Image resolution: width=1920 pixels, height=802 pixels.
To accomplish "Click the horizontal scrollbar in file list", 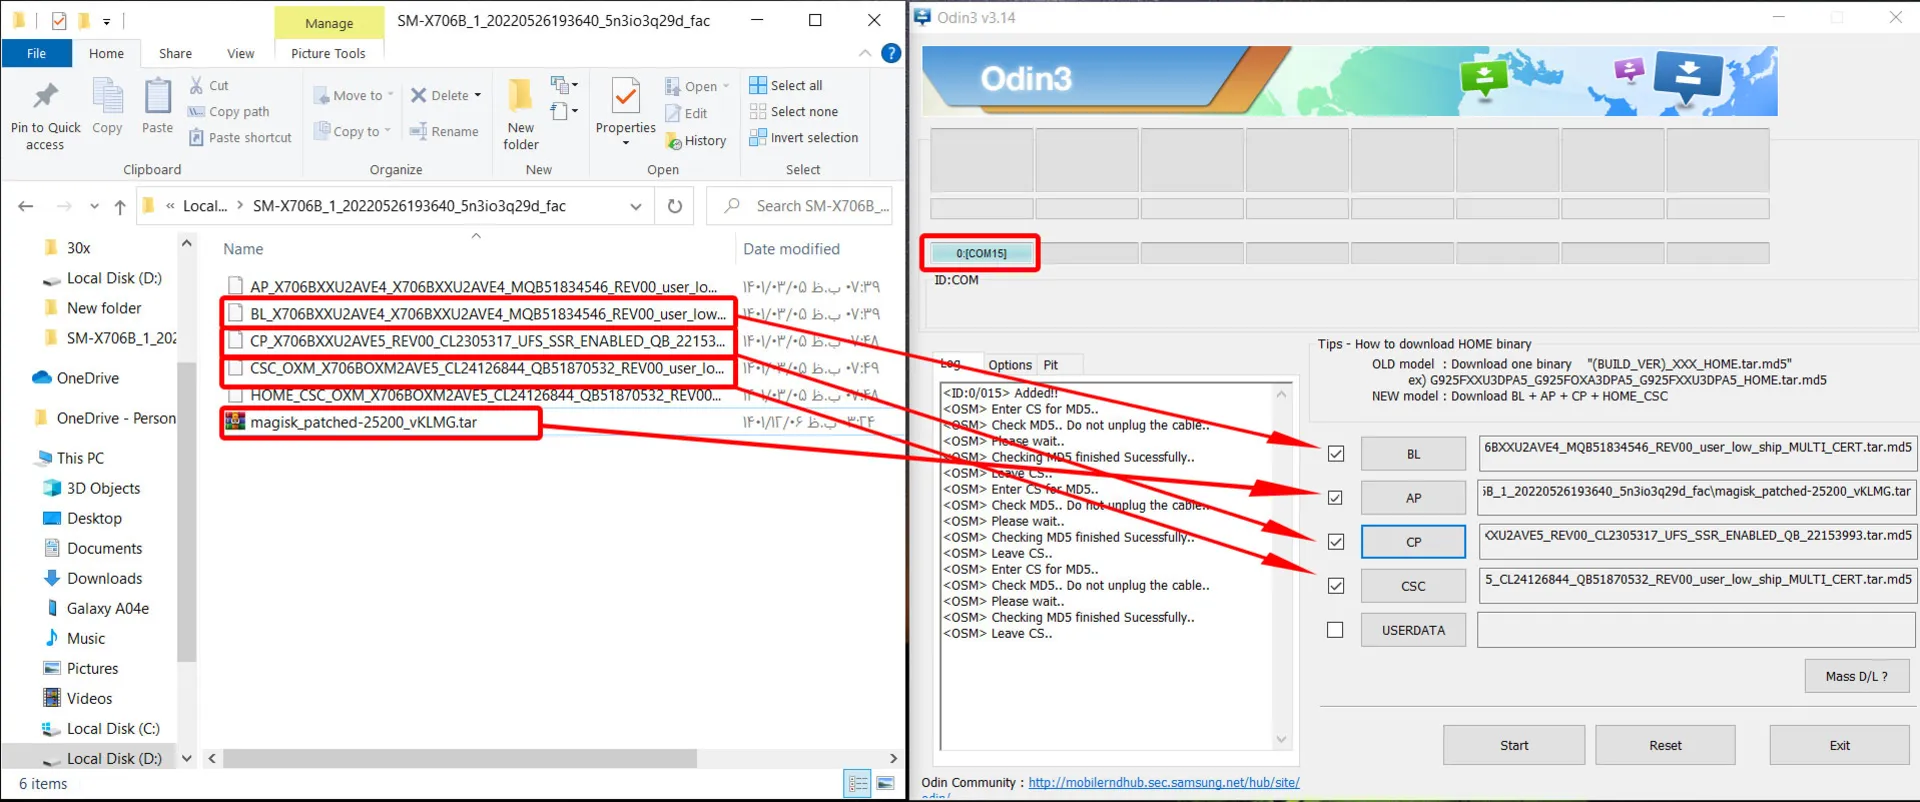I will point(459,759).
